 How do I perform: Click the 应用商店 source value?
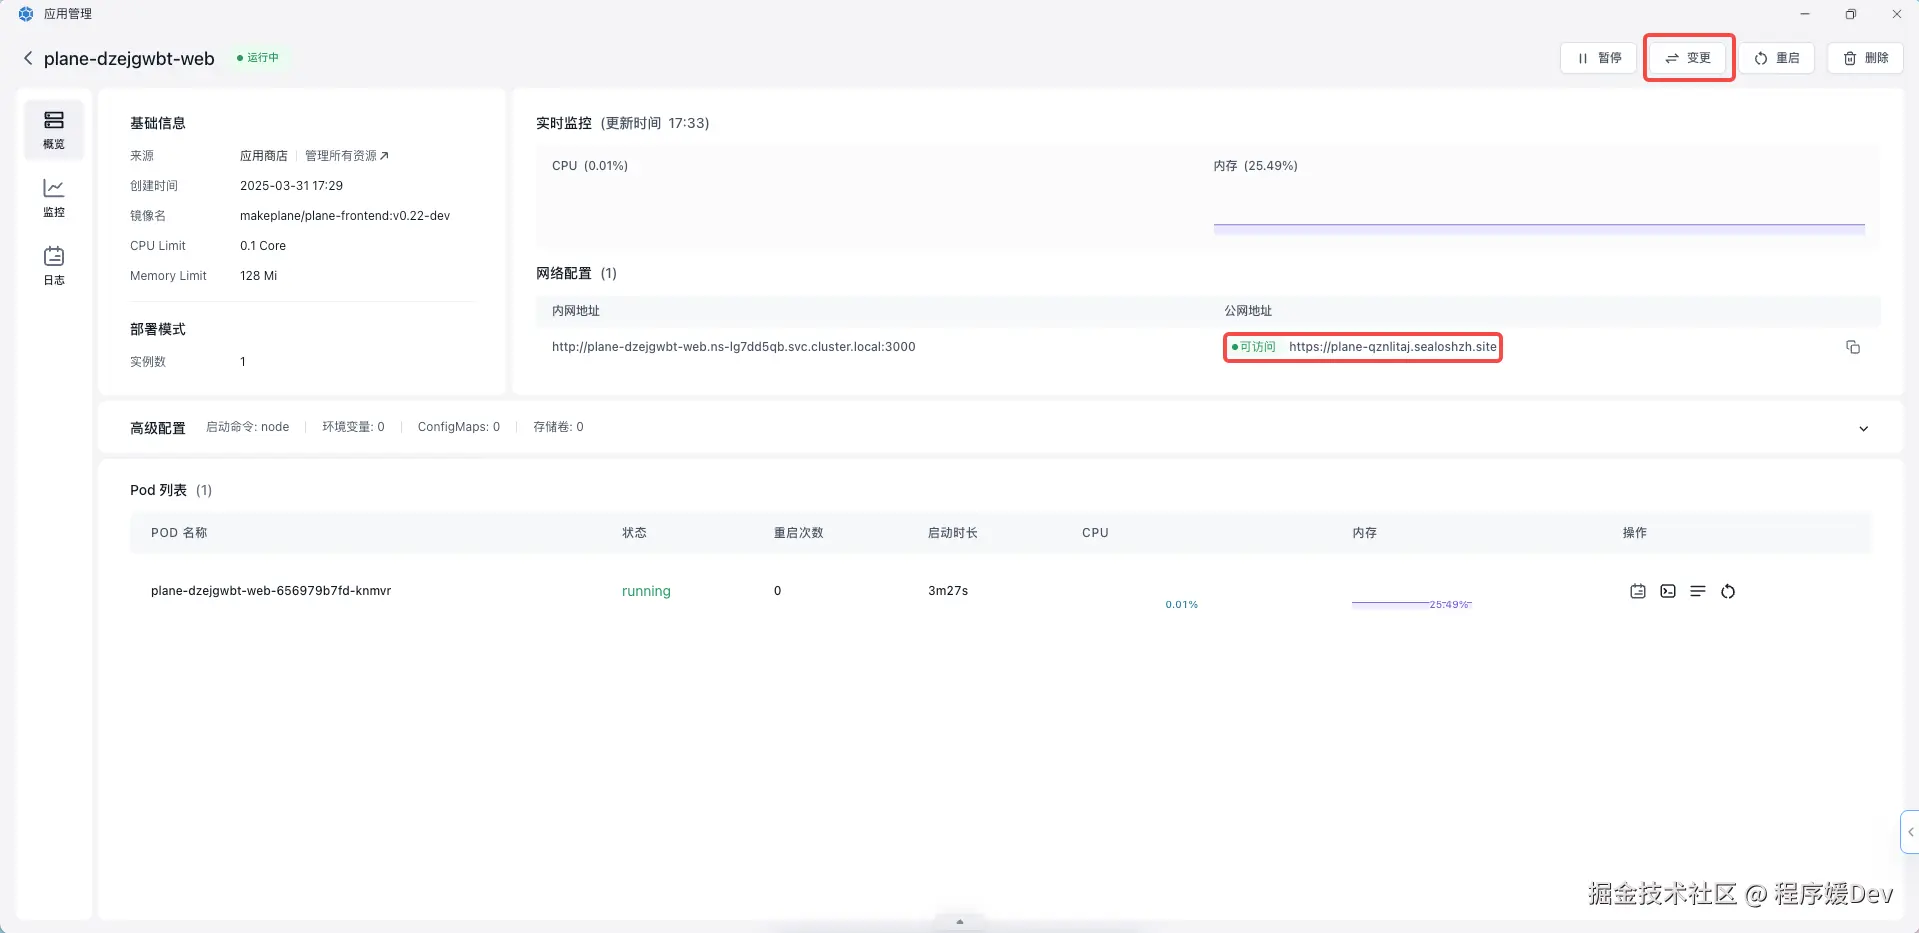[x=264, y=156]
